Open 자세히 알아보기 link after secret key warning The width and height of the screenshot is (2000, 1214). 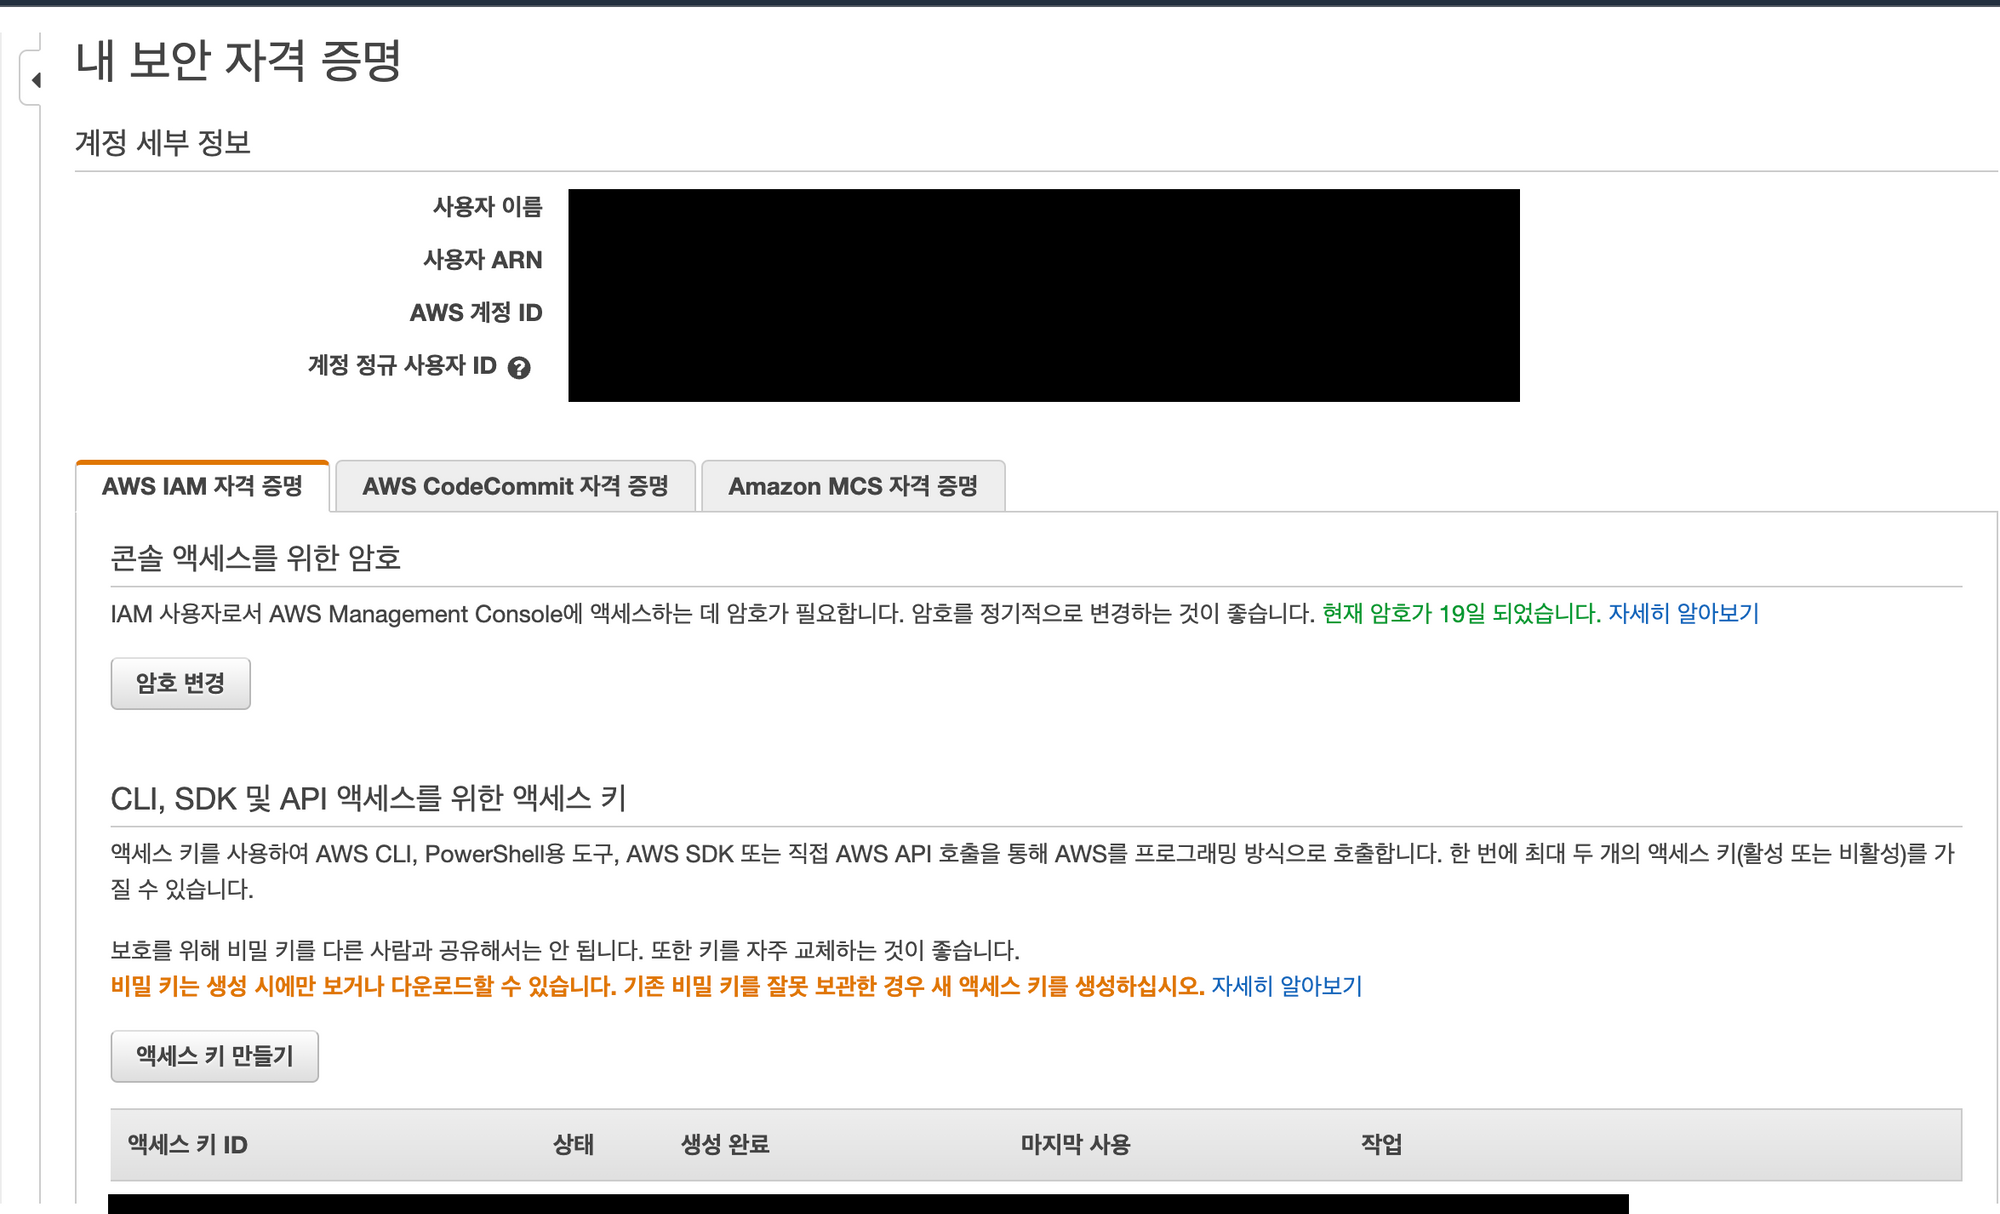(1286, 986)
